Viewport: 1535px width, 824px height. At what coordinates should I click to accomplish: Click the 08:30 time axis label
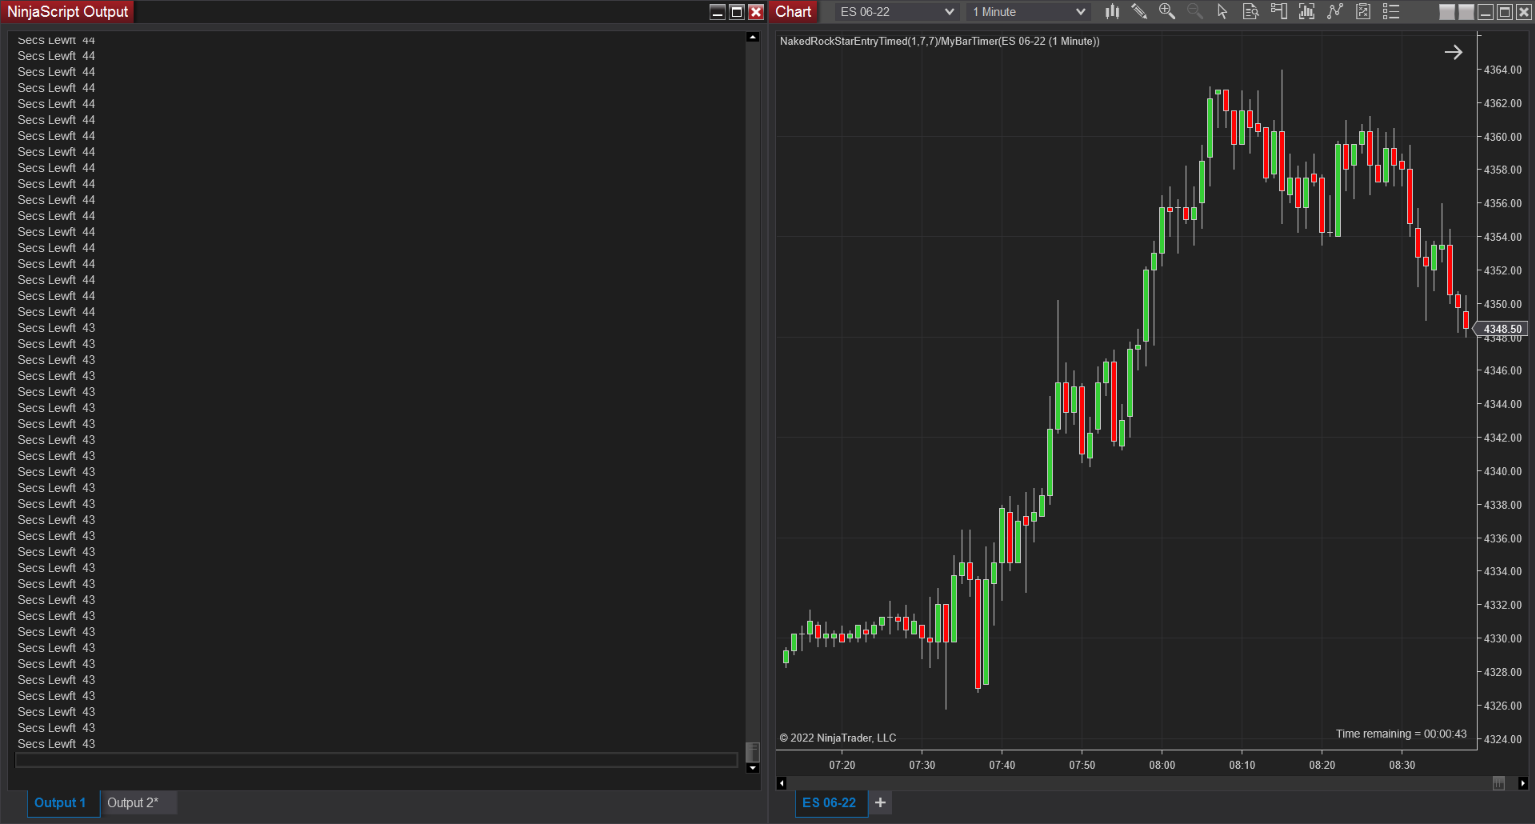point(1402,765)
